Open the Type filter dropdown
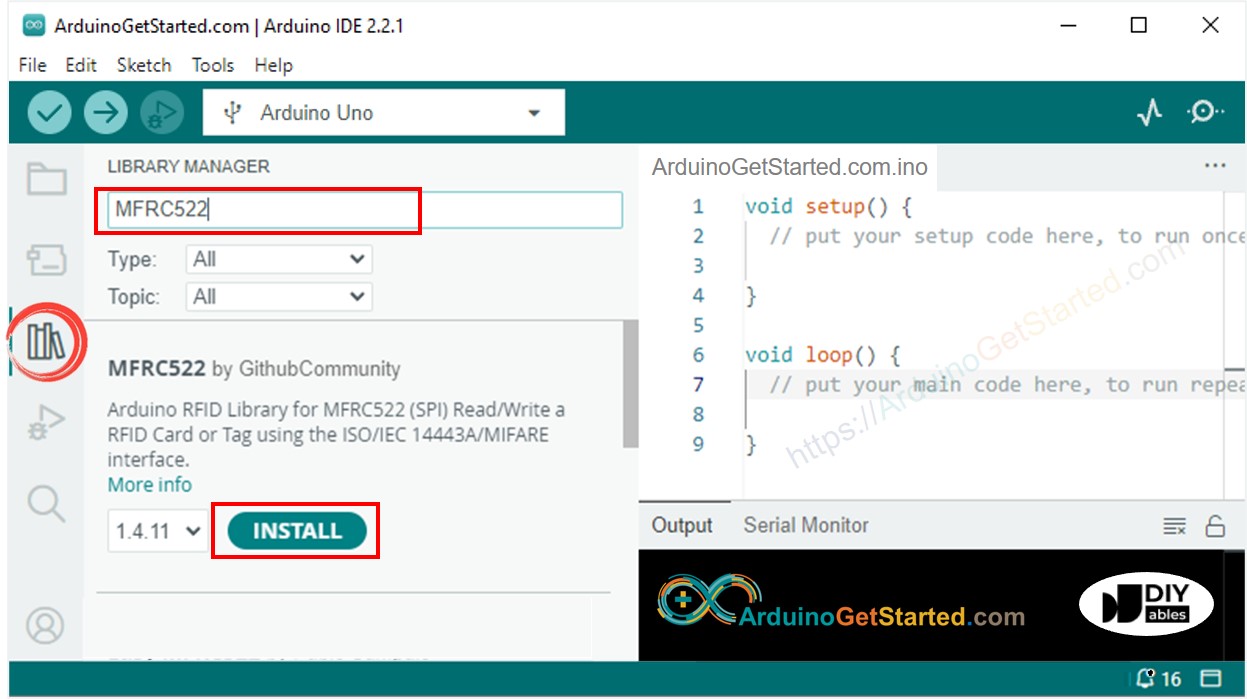Screen dimensions: 1247x699 (x=279, y=260)
